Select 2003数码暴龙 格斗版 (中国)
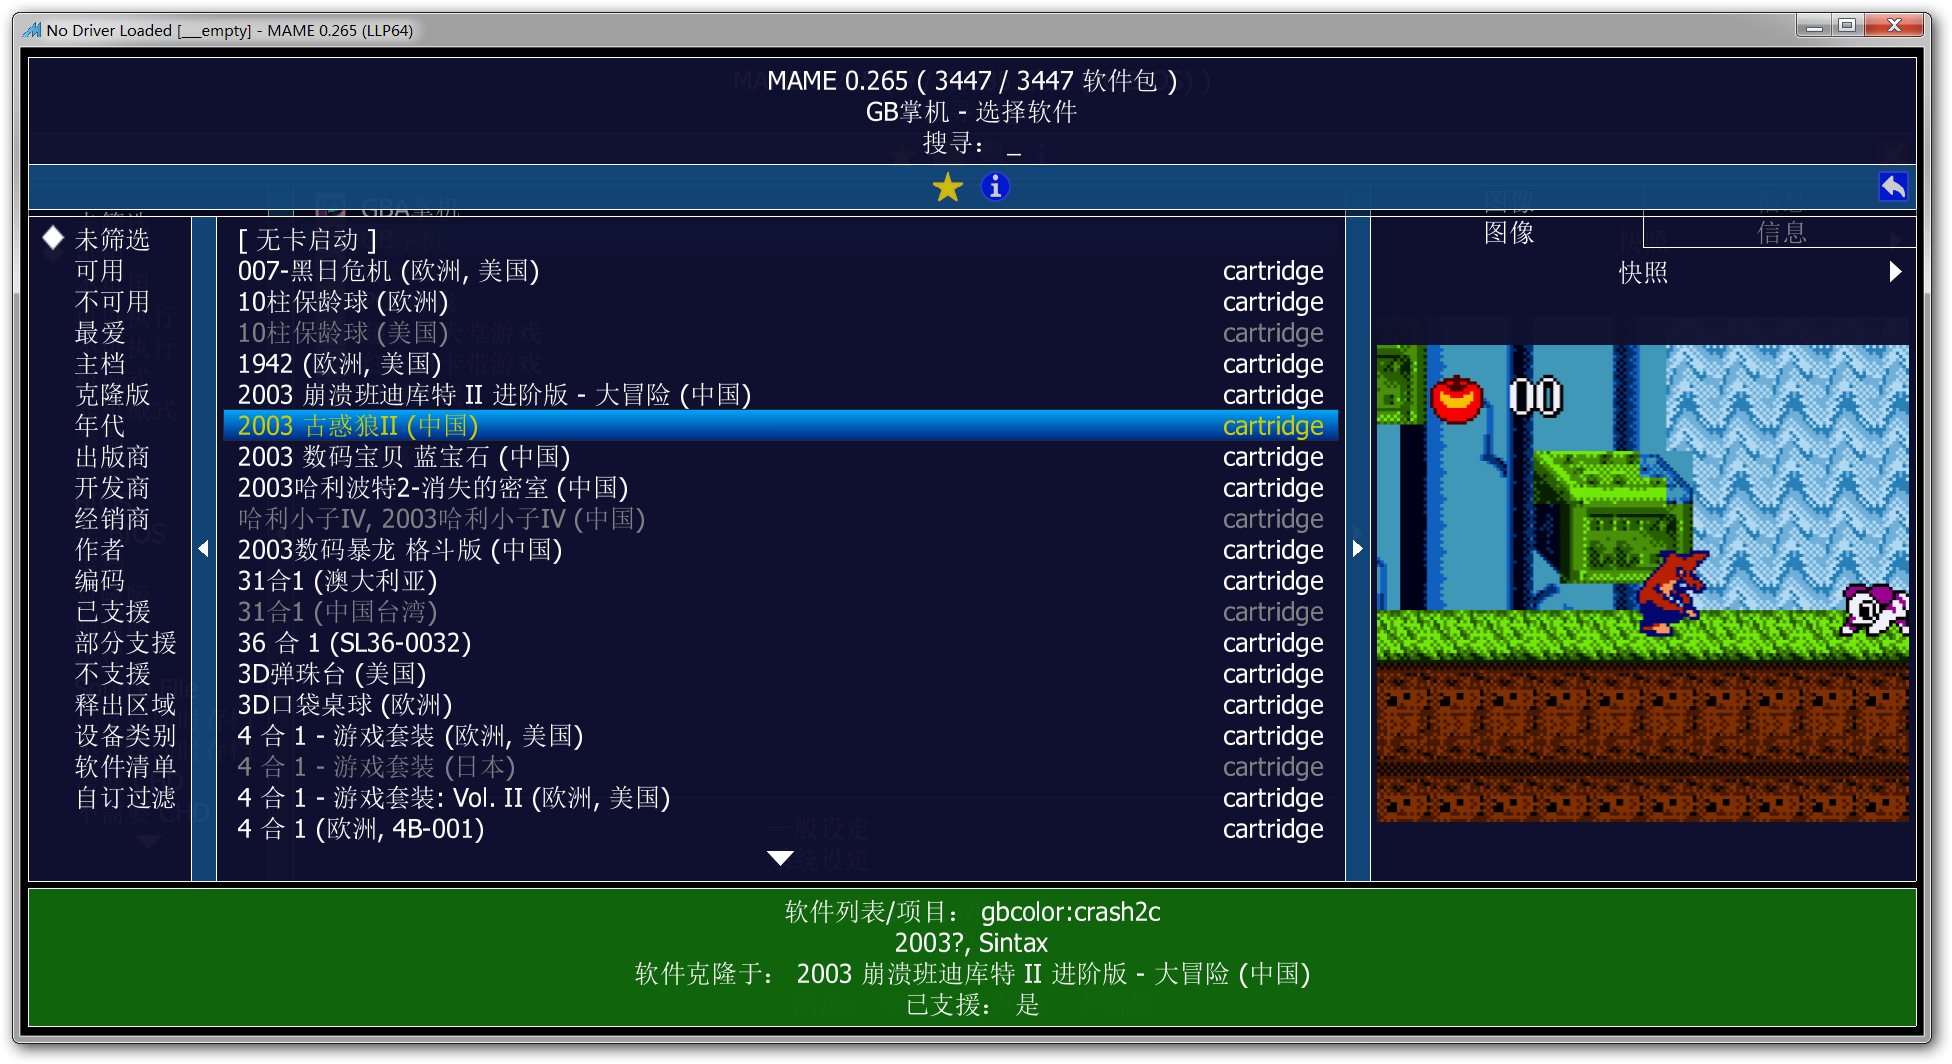Screen dimensions: 1952x1064 780,550
